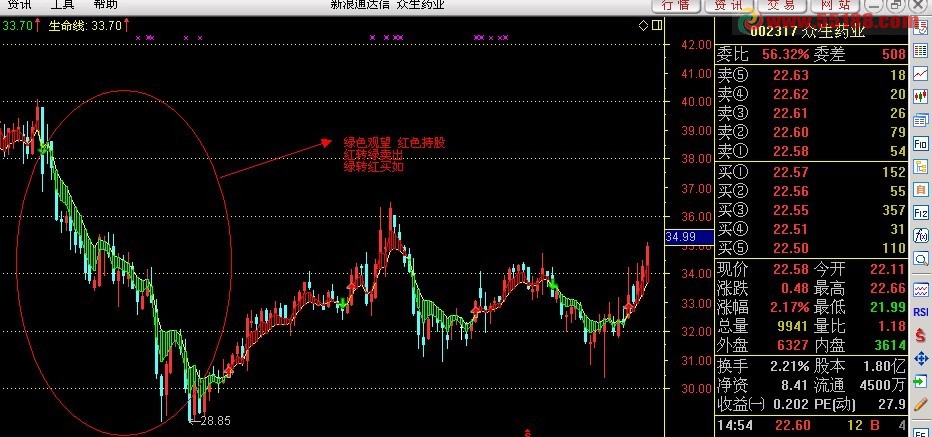This screenshot has width=932, height=437.
Task: Click the 内盘 3614 value
Action: (x=890, y=345)
